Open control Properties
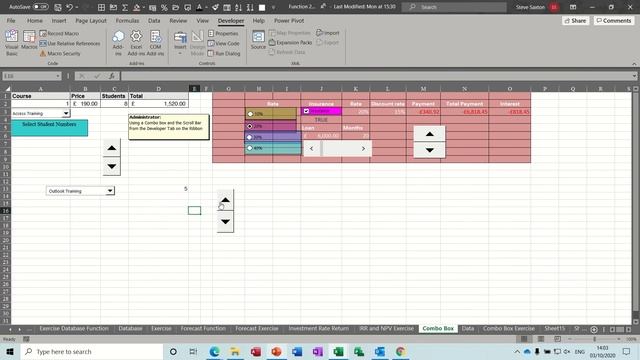The height and width of the screenshot is (360, 640). pos(223,33)
